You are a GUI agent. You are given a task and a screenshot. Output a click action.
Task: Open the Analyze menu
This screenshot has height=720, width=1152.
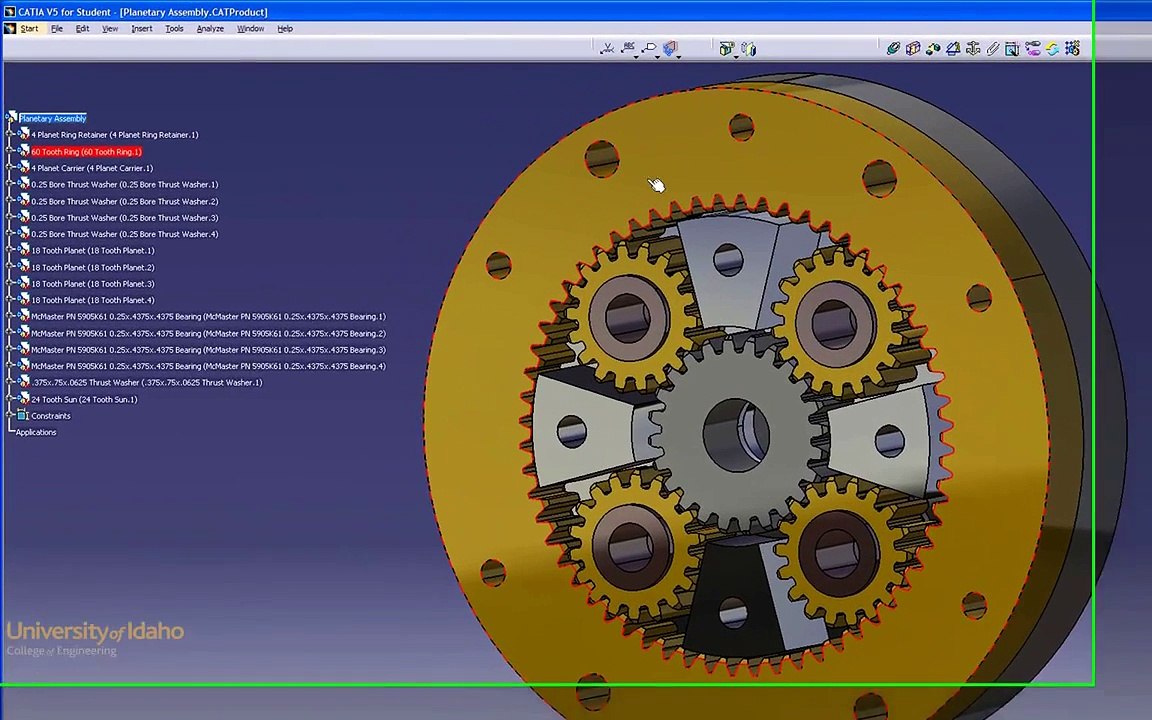coord(210,29)
